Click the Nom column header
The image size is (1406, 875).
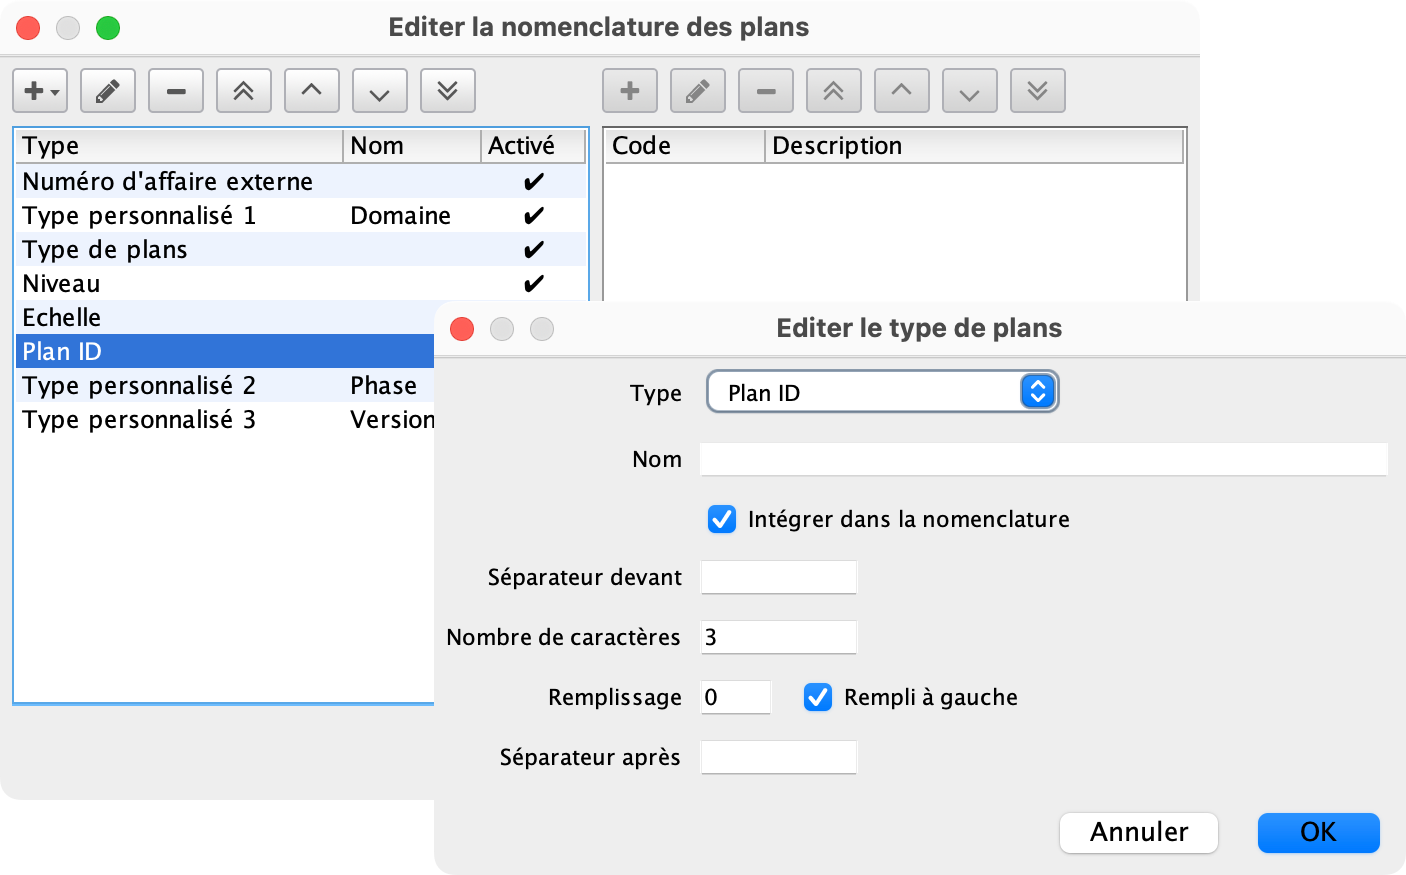point(412,146)
